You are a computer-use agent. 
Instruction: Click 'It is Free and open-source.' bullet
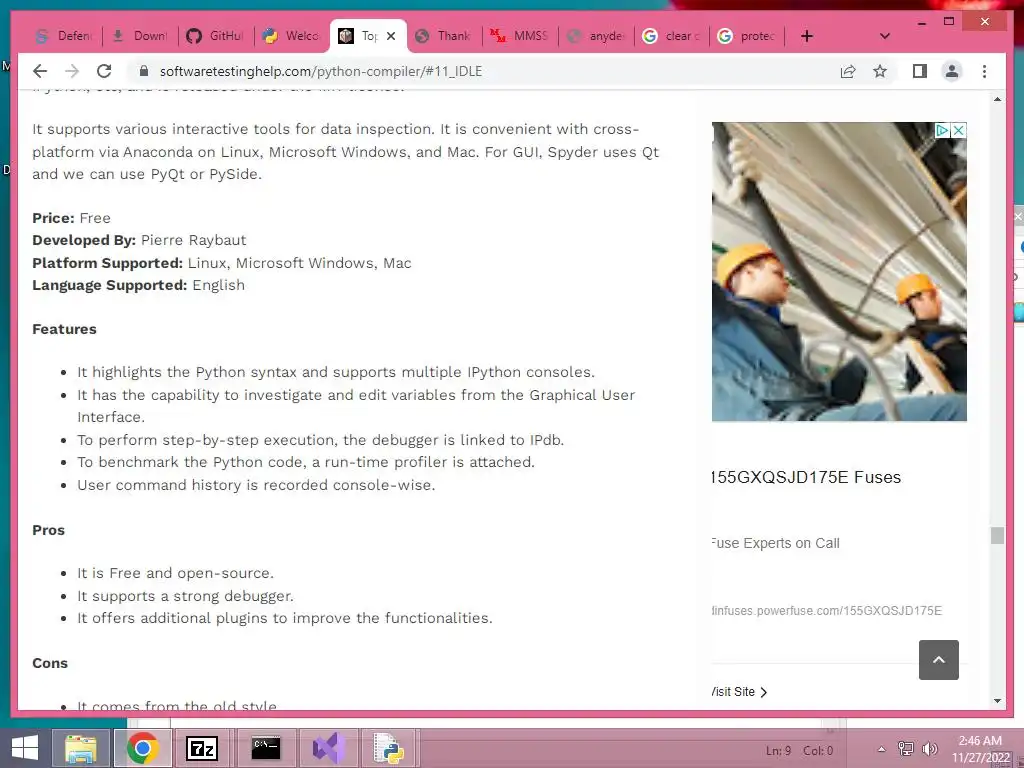pos(176,573)
